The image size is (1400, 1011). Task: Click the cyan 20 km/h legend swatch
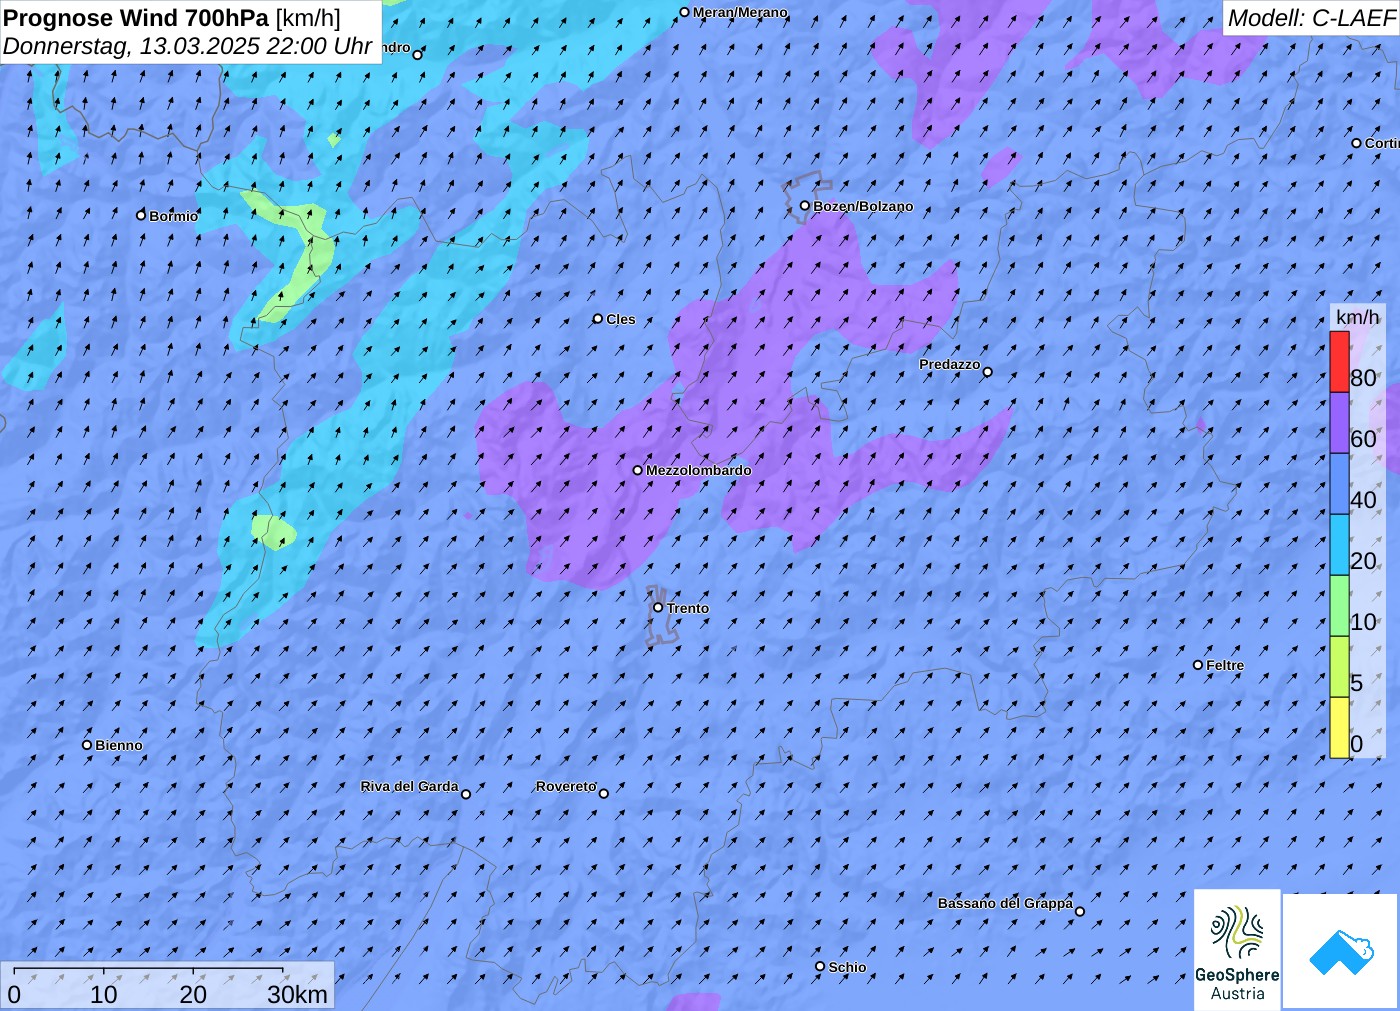click(x=1339, y=545)
